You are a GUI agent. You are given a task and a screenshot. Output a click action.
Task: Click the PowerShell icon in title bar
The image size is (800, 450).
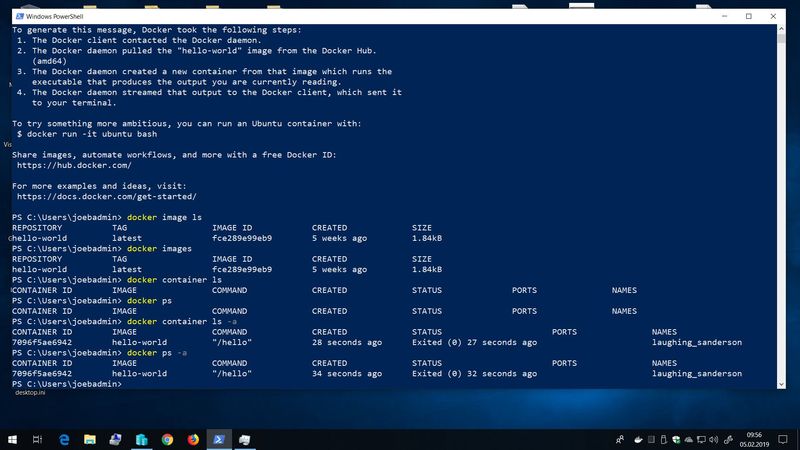click(19, 16)
